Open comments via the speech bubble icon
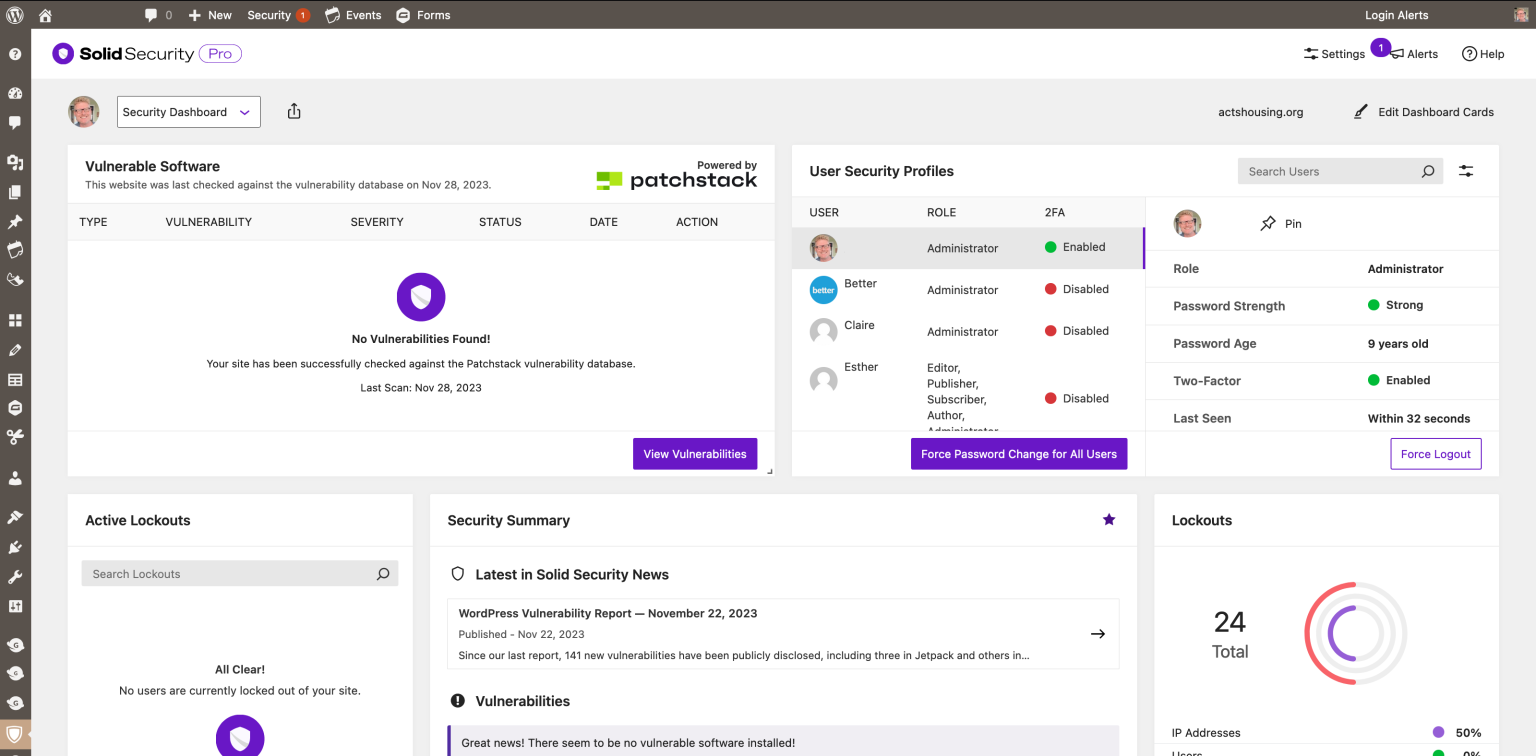Viewport: 1536px width, 756px height. 151,14
